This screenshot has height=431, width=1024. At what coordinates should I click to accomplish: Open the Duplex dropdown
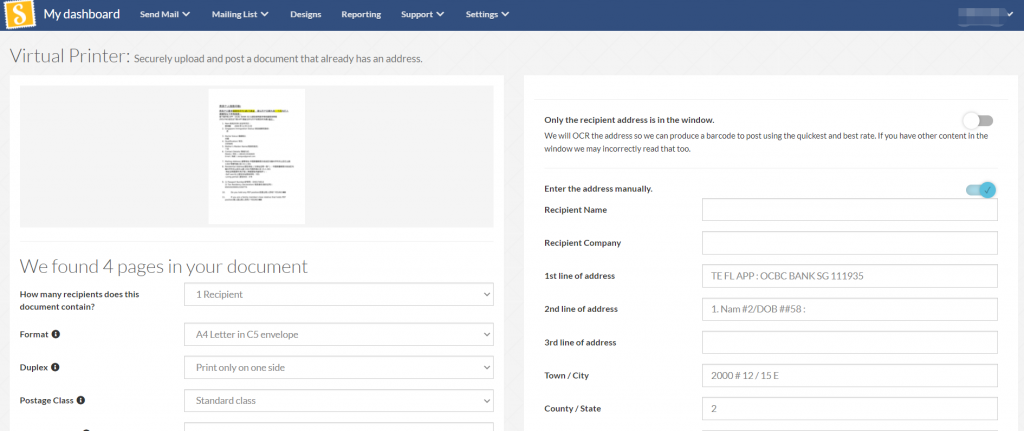click(338, 368)
